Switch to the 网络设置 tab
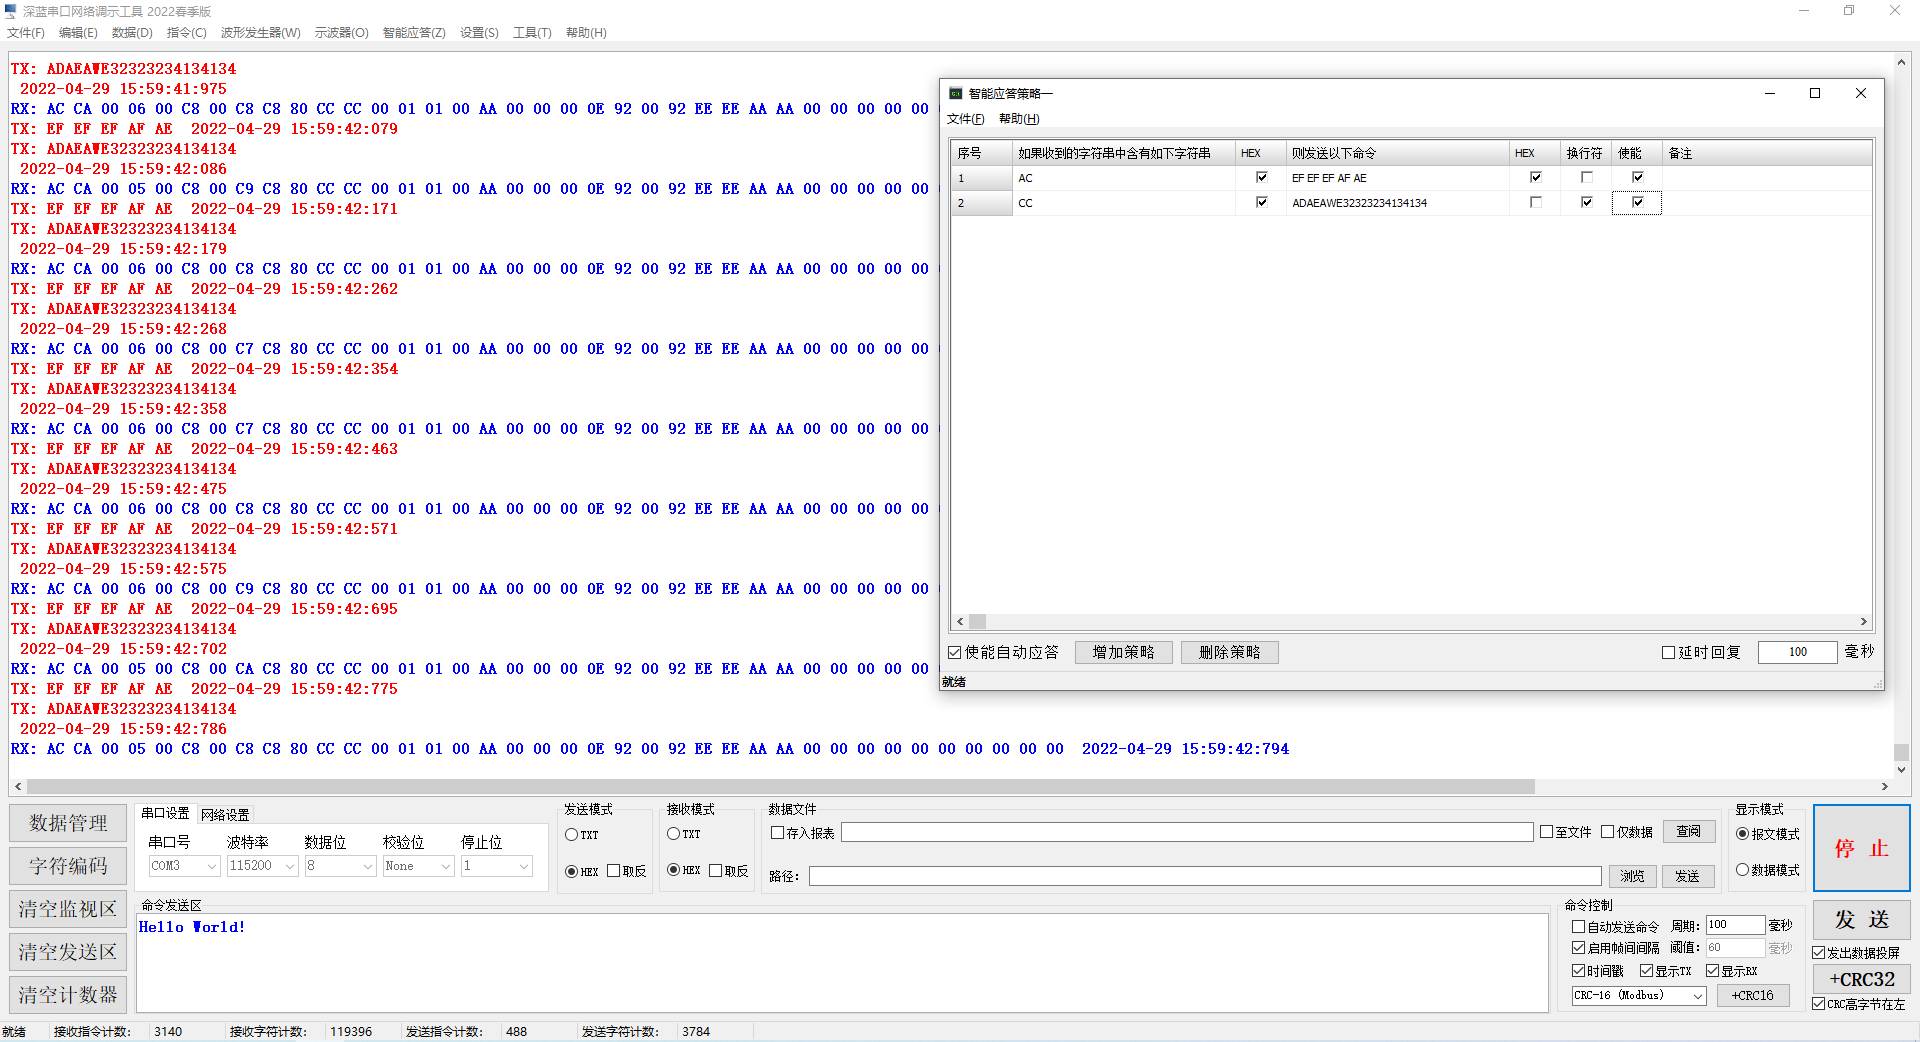 (x=225, y=815)
